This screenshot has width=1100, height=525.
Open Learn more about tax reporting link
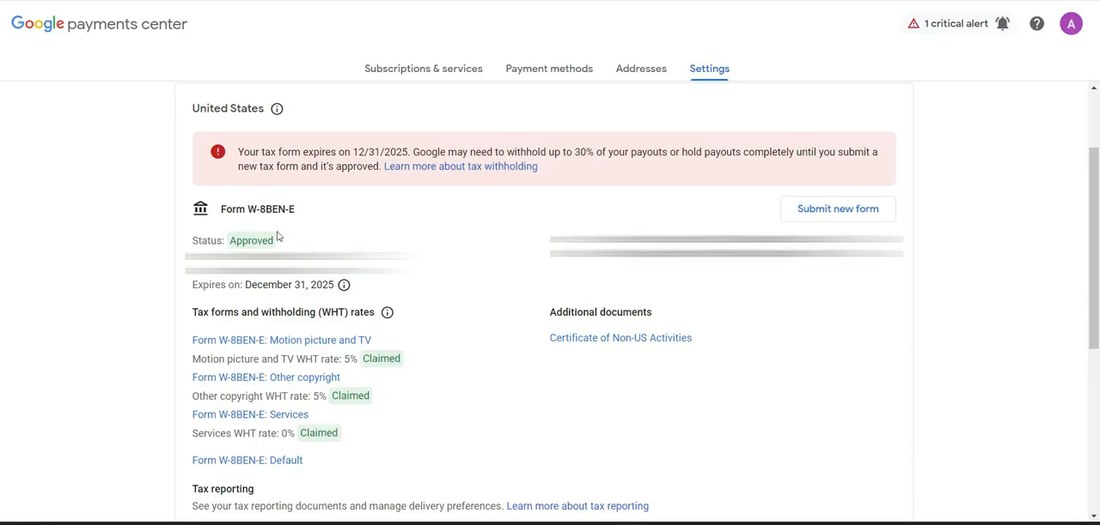tap(577, 506)
